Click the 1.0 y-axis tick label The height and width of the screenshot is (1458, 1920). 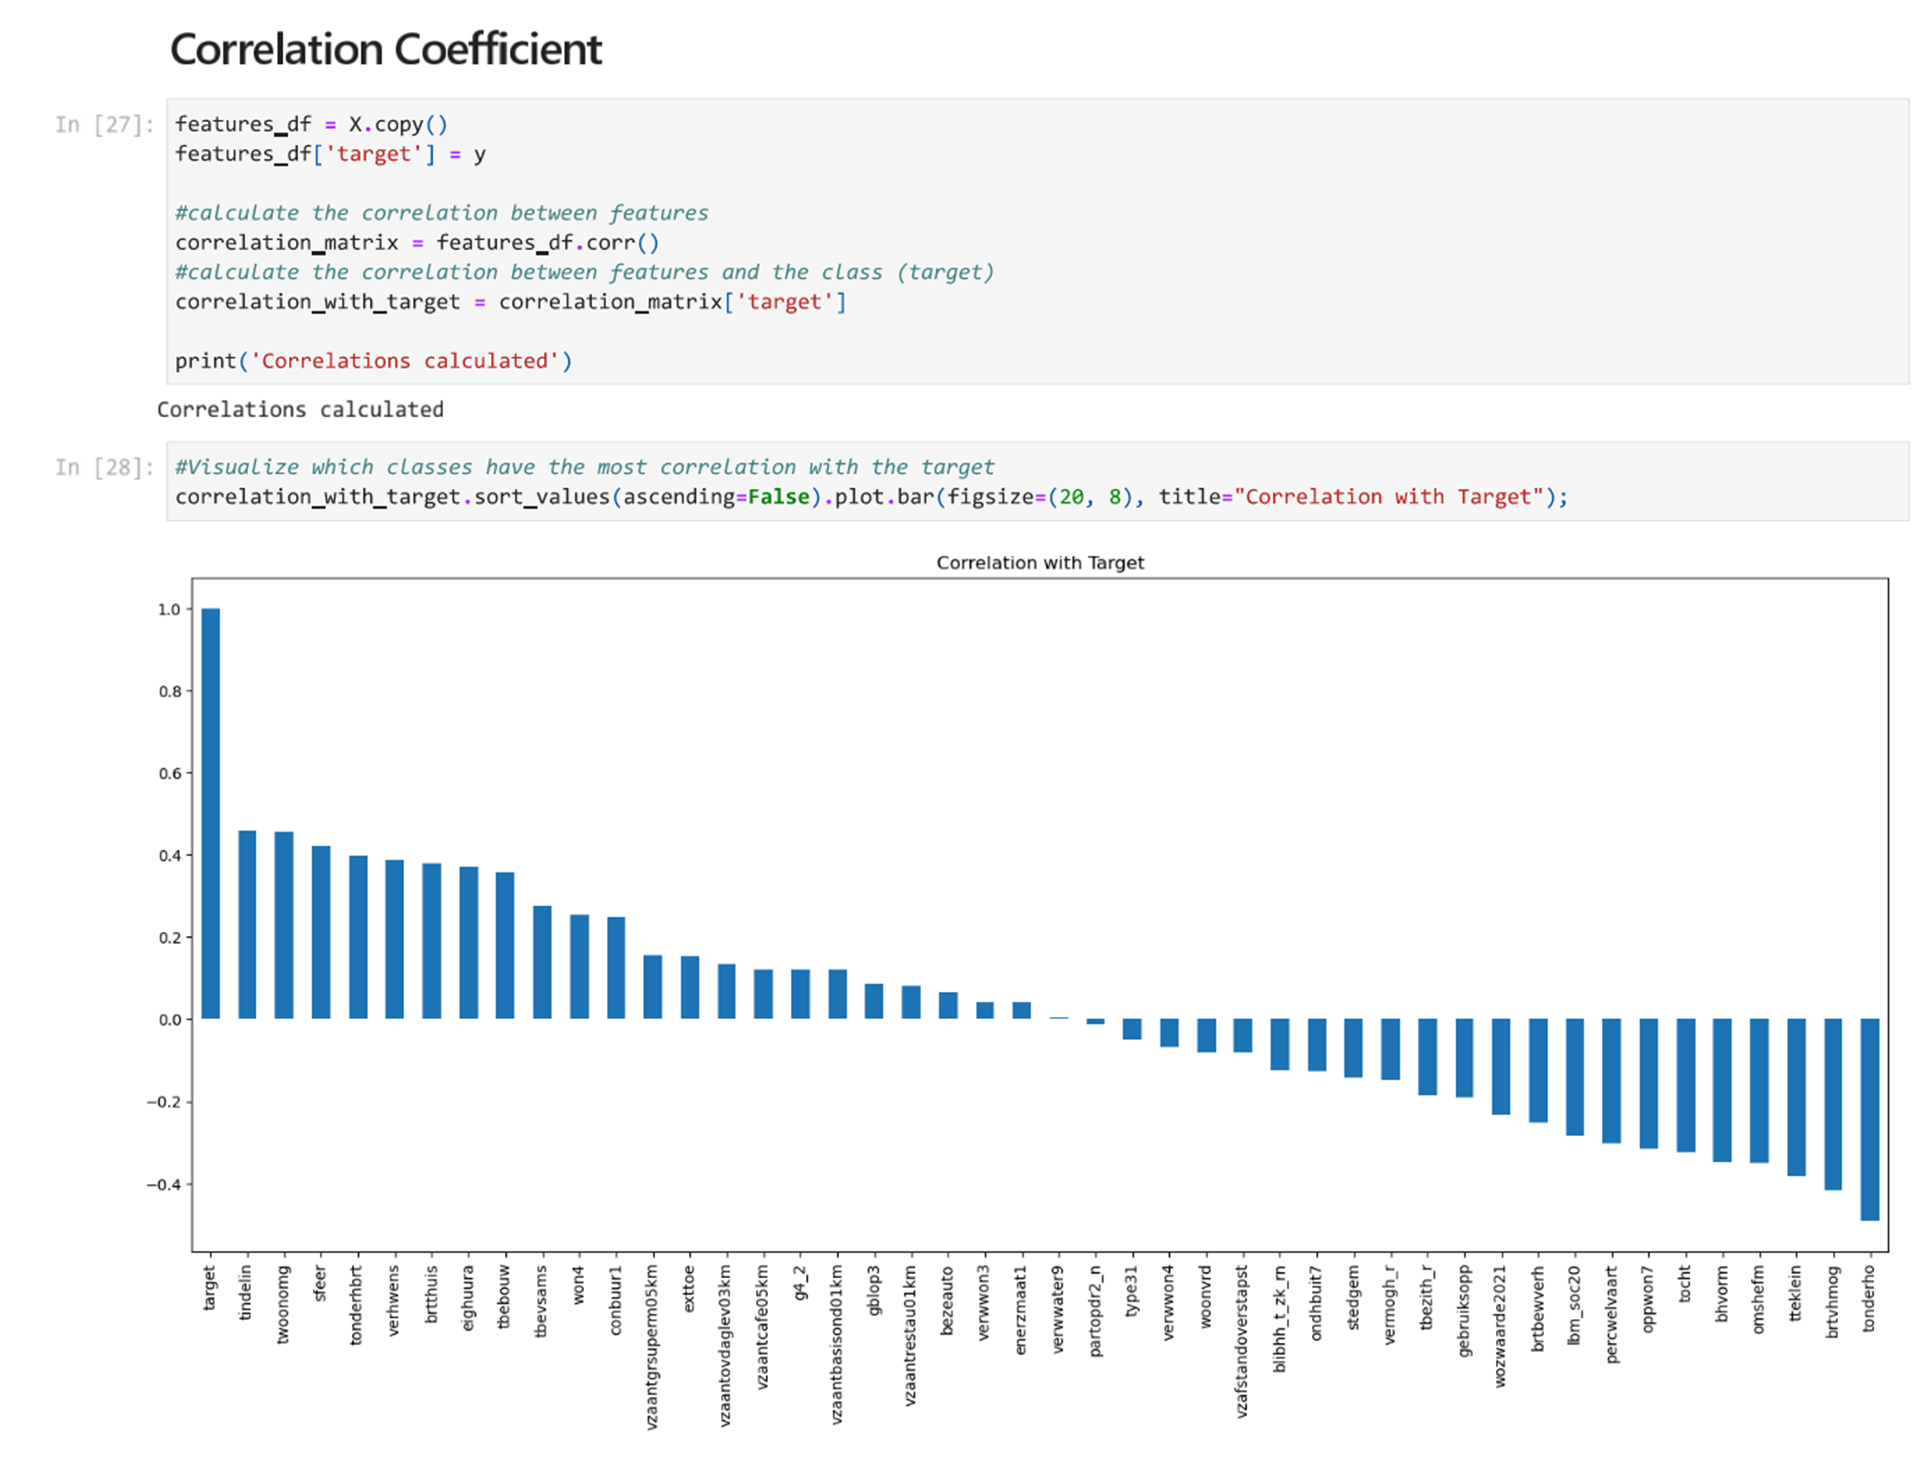169,609
